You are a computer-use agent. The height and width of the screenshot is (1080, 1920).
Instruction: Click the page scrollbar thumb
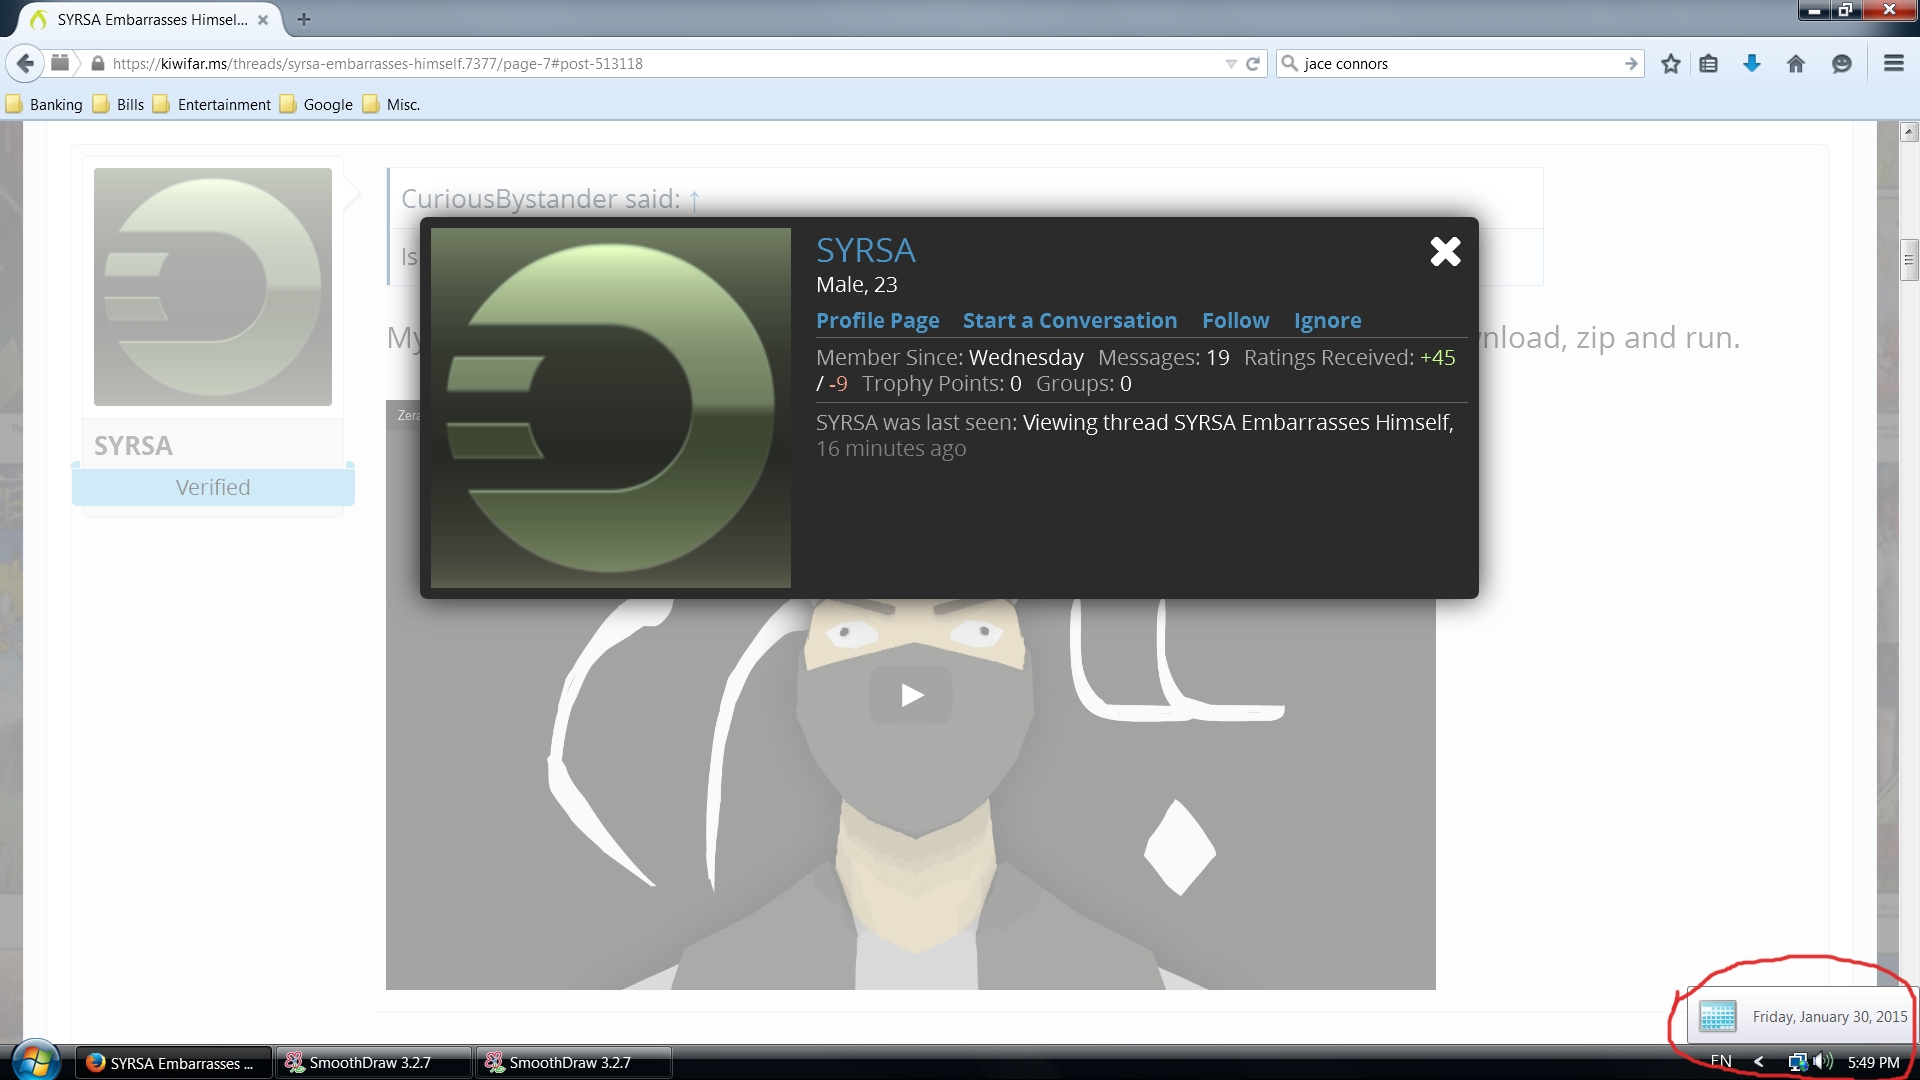tap(1909, 260)
